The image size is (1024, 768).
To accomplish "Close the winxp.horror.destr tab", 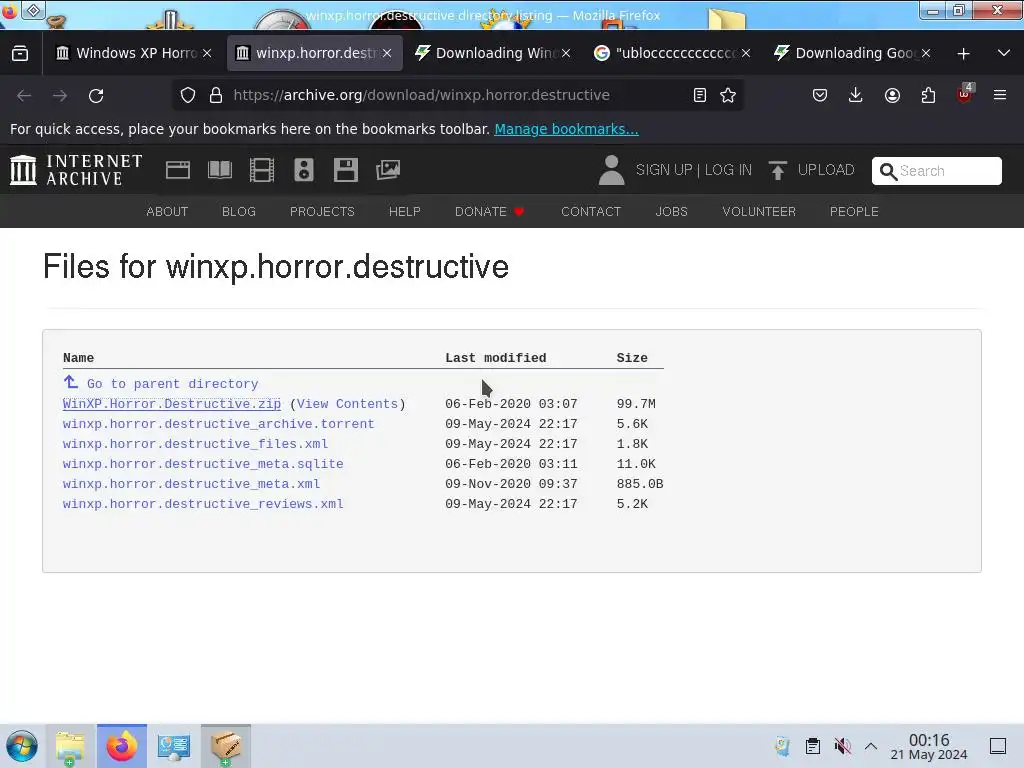I will tap(387, 53).
